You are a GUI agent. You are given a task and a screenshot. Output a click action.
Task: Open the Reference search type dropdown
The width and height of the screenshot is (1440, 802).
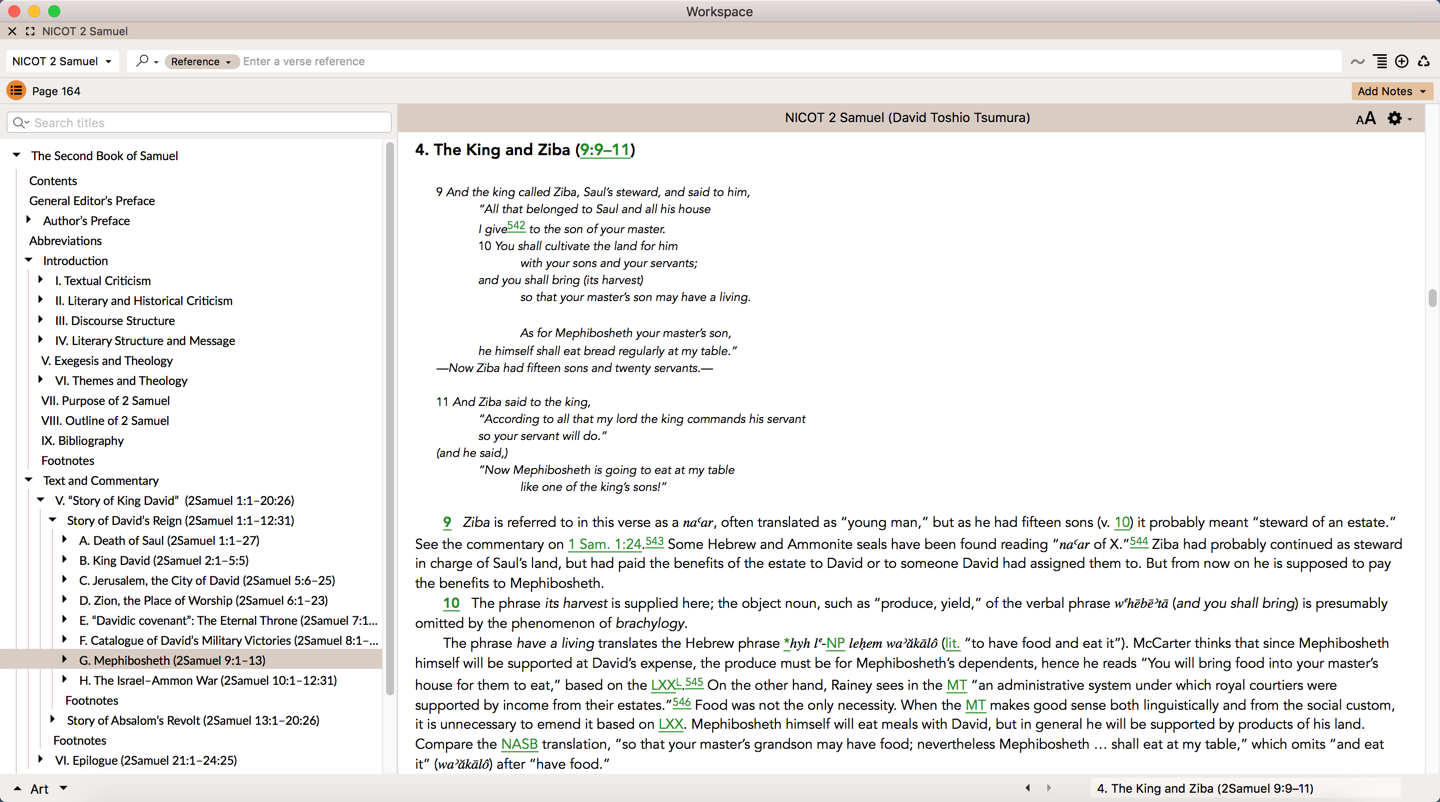tap(201, 61)
